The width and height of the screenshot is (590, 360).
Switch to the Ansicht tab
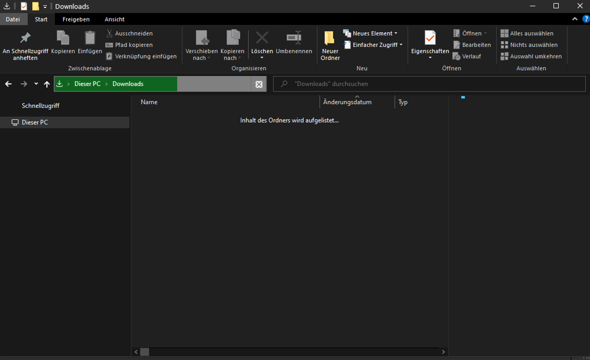(114, 19)
